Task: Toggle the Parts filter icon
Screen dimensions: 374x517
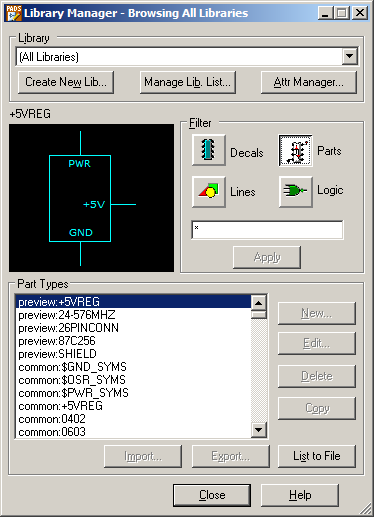Action: (x=295, y=150)
